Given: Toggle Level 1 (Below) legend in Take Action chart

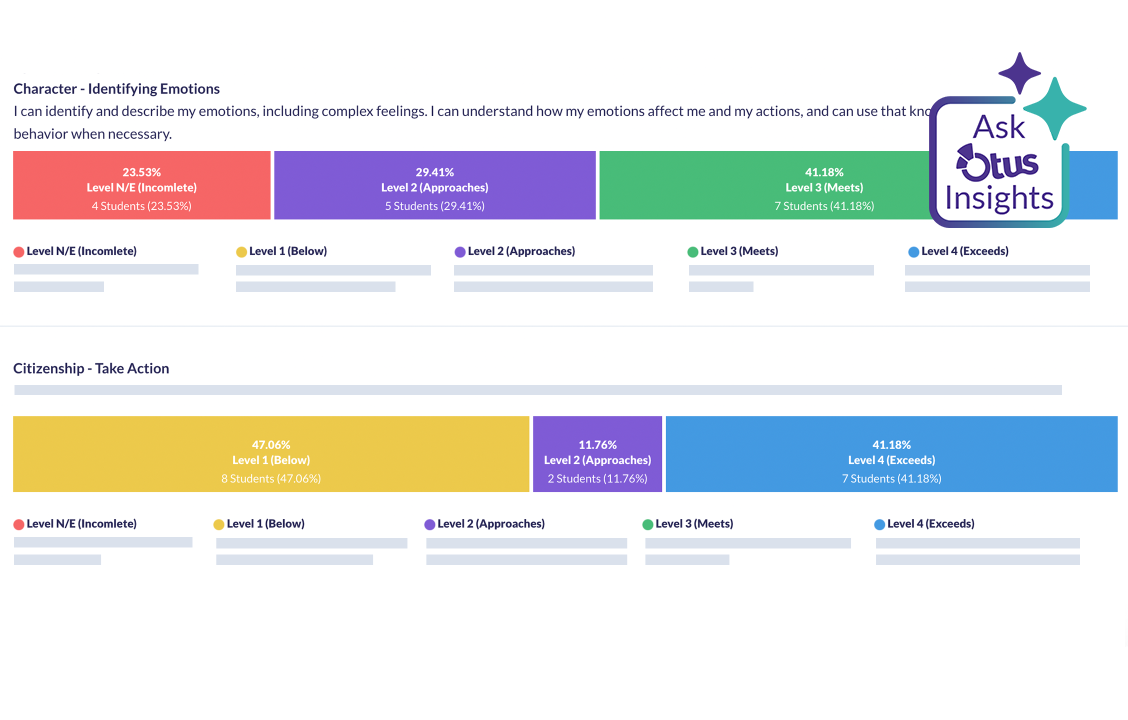Looking at the screenshot, I should tap(219, 523).
